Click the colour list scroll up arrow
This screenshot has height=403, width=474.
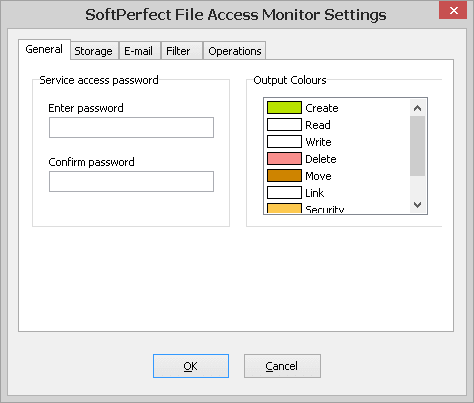(417, 108)
